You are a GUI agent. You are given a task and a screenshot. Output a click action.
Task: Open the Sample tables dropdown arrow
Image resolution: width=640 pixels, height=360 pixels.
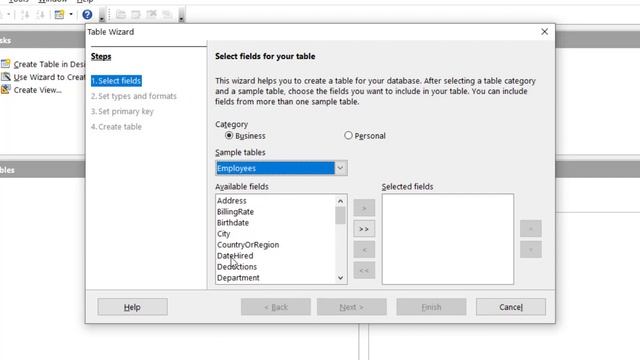pyautogui.click(x=340, y=168)
